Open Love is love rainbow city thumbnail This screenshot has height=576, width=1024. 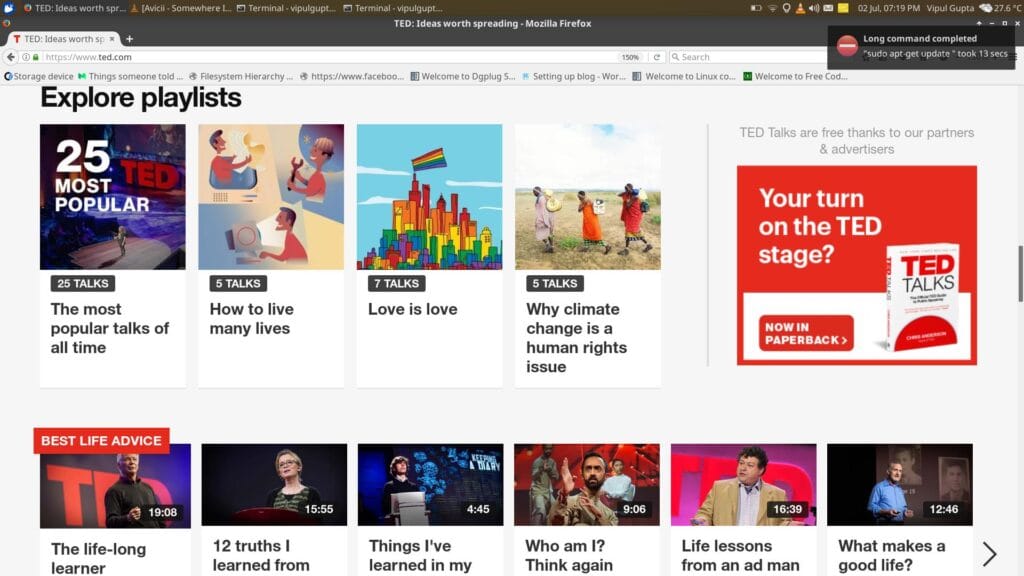pos(429,197)
